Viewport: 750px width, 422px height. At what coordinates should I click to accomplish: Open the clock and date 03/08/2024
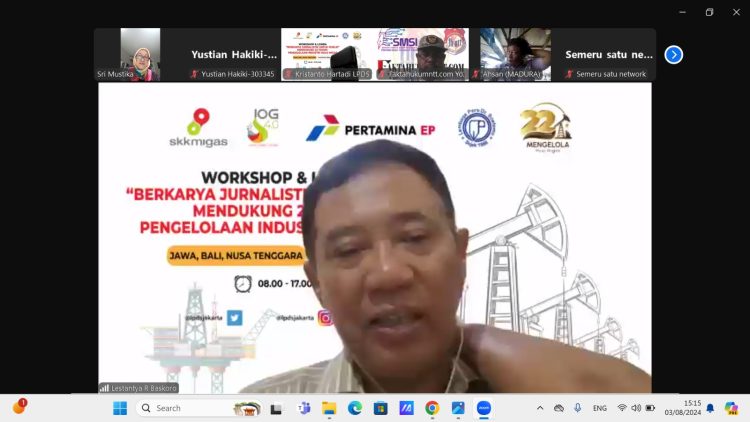pyautogui.click(x=683, y=408)
